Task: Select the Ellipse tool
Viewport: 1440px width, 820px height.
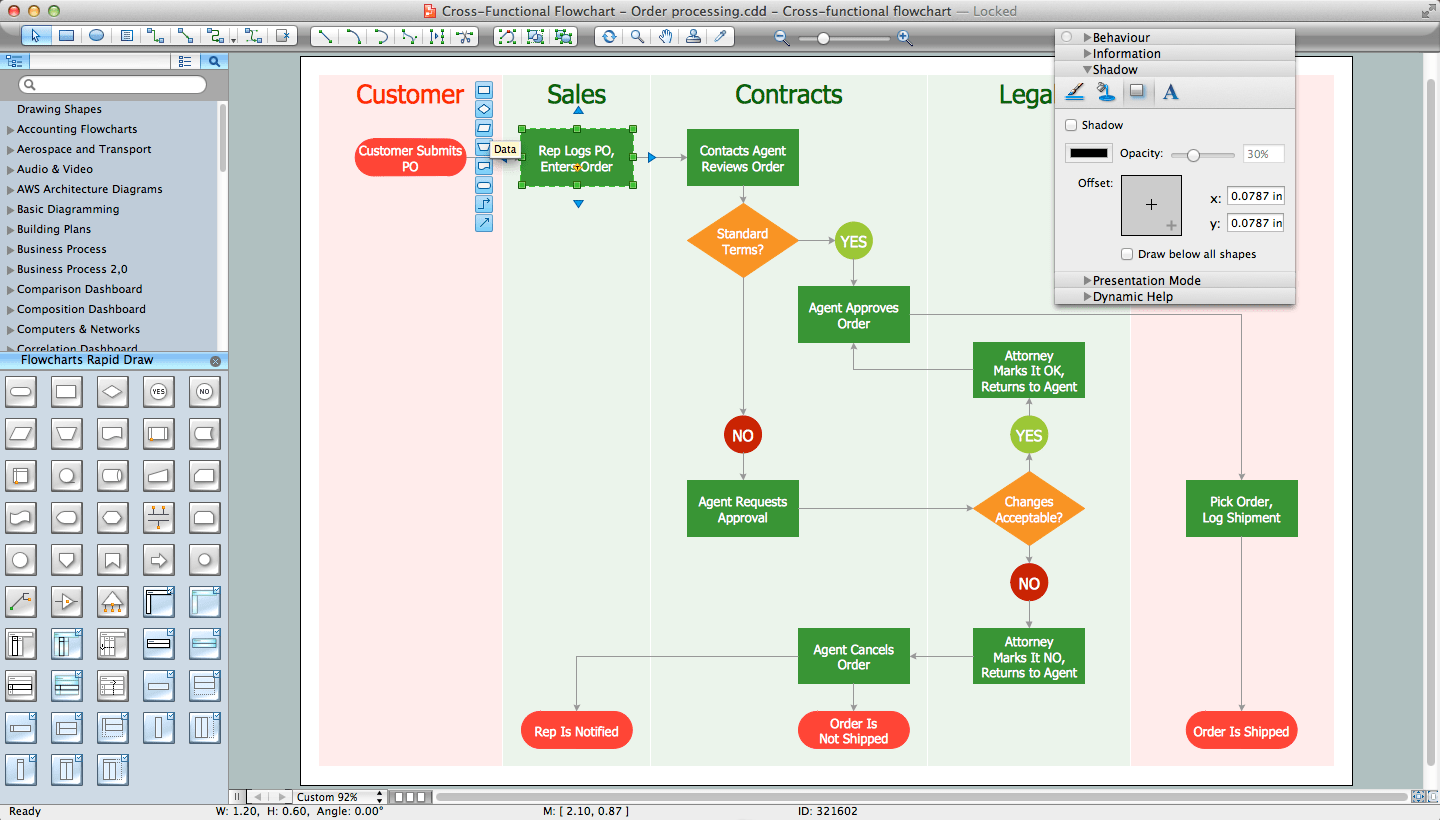Action: click(95, 37)
